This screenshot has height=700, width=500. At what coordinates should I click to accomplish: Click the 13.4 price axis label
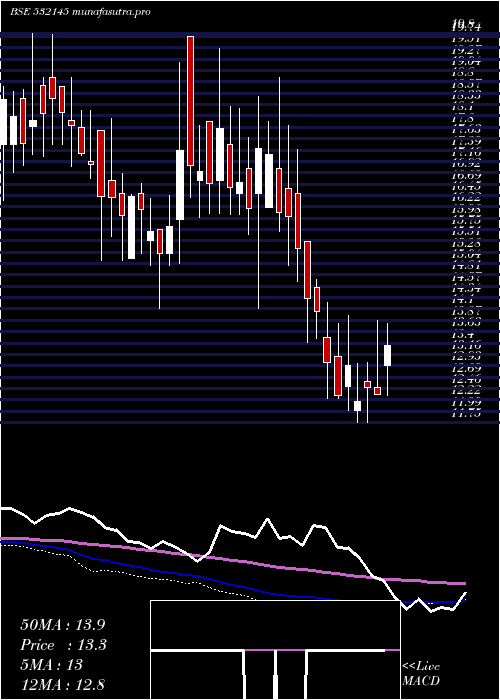462,335
